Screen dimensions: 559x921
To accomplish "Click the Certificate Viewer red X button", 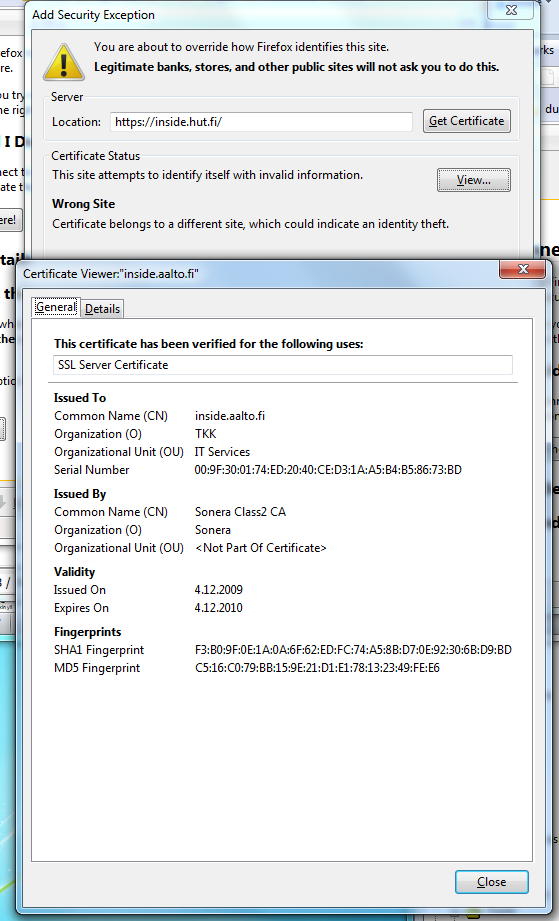I will pos(522,270).
